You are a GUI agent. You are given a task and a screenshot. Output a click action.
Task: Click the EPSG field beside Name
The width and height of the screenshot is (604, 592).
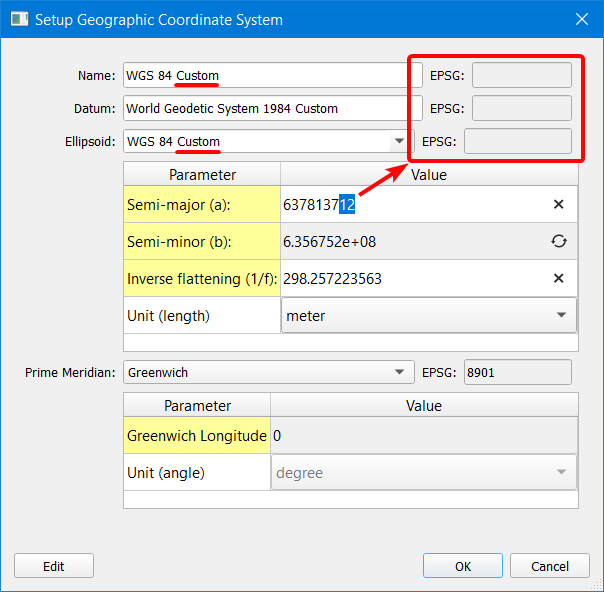[x=521, y=76]
